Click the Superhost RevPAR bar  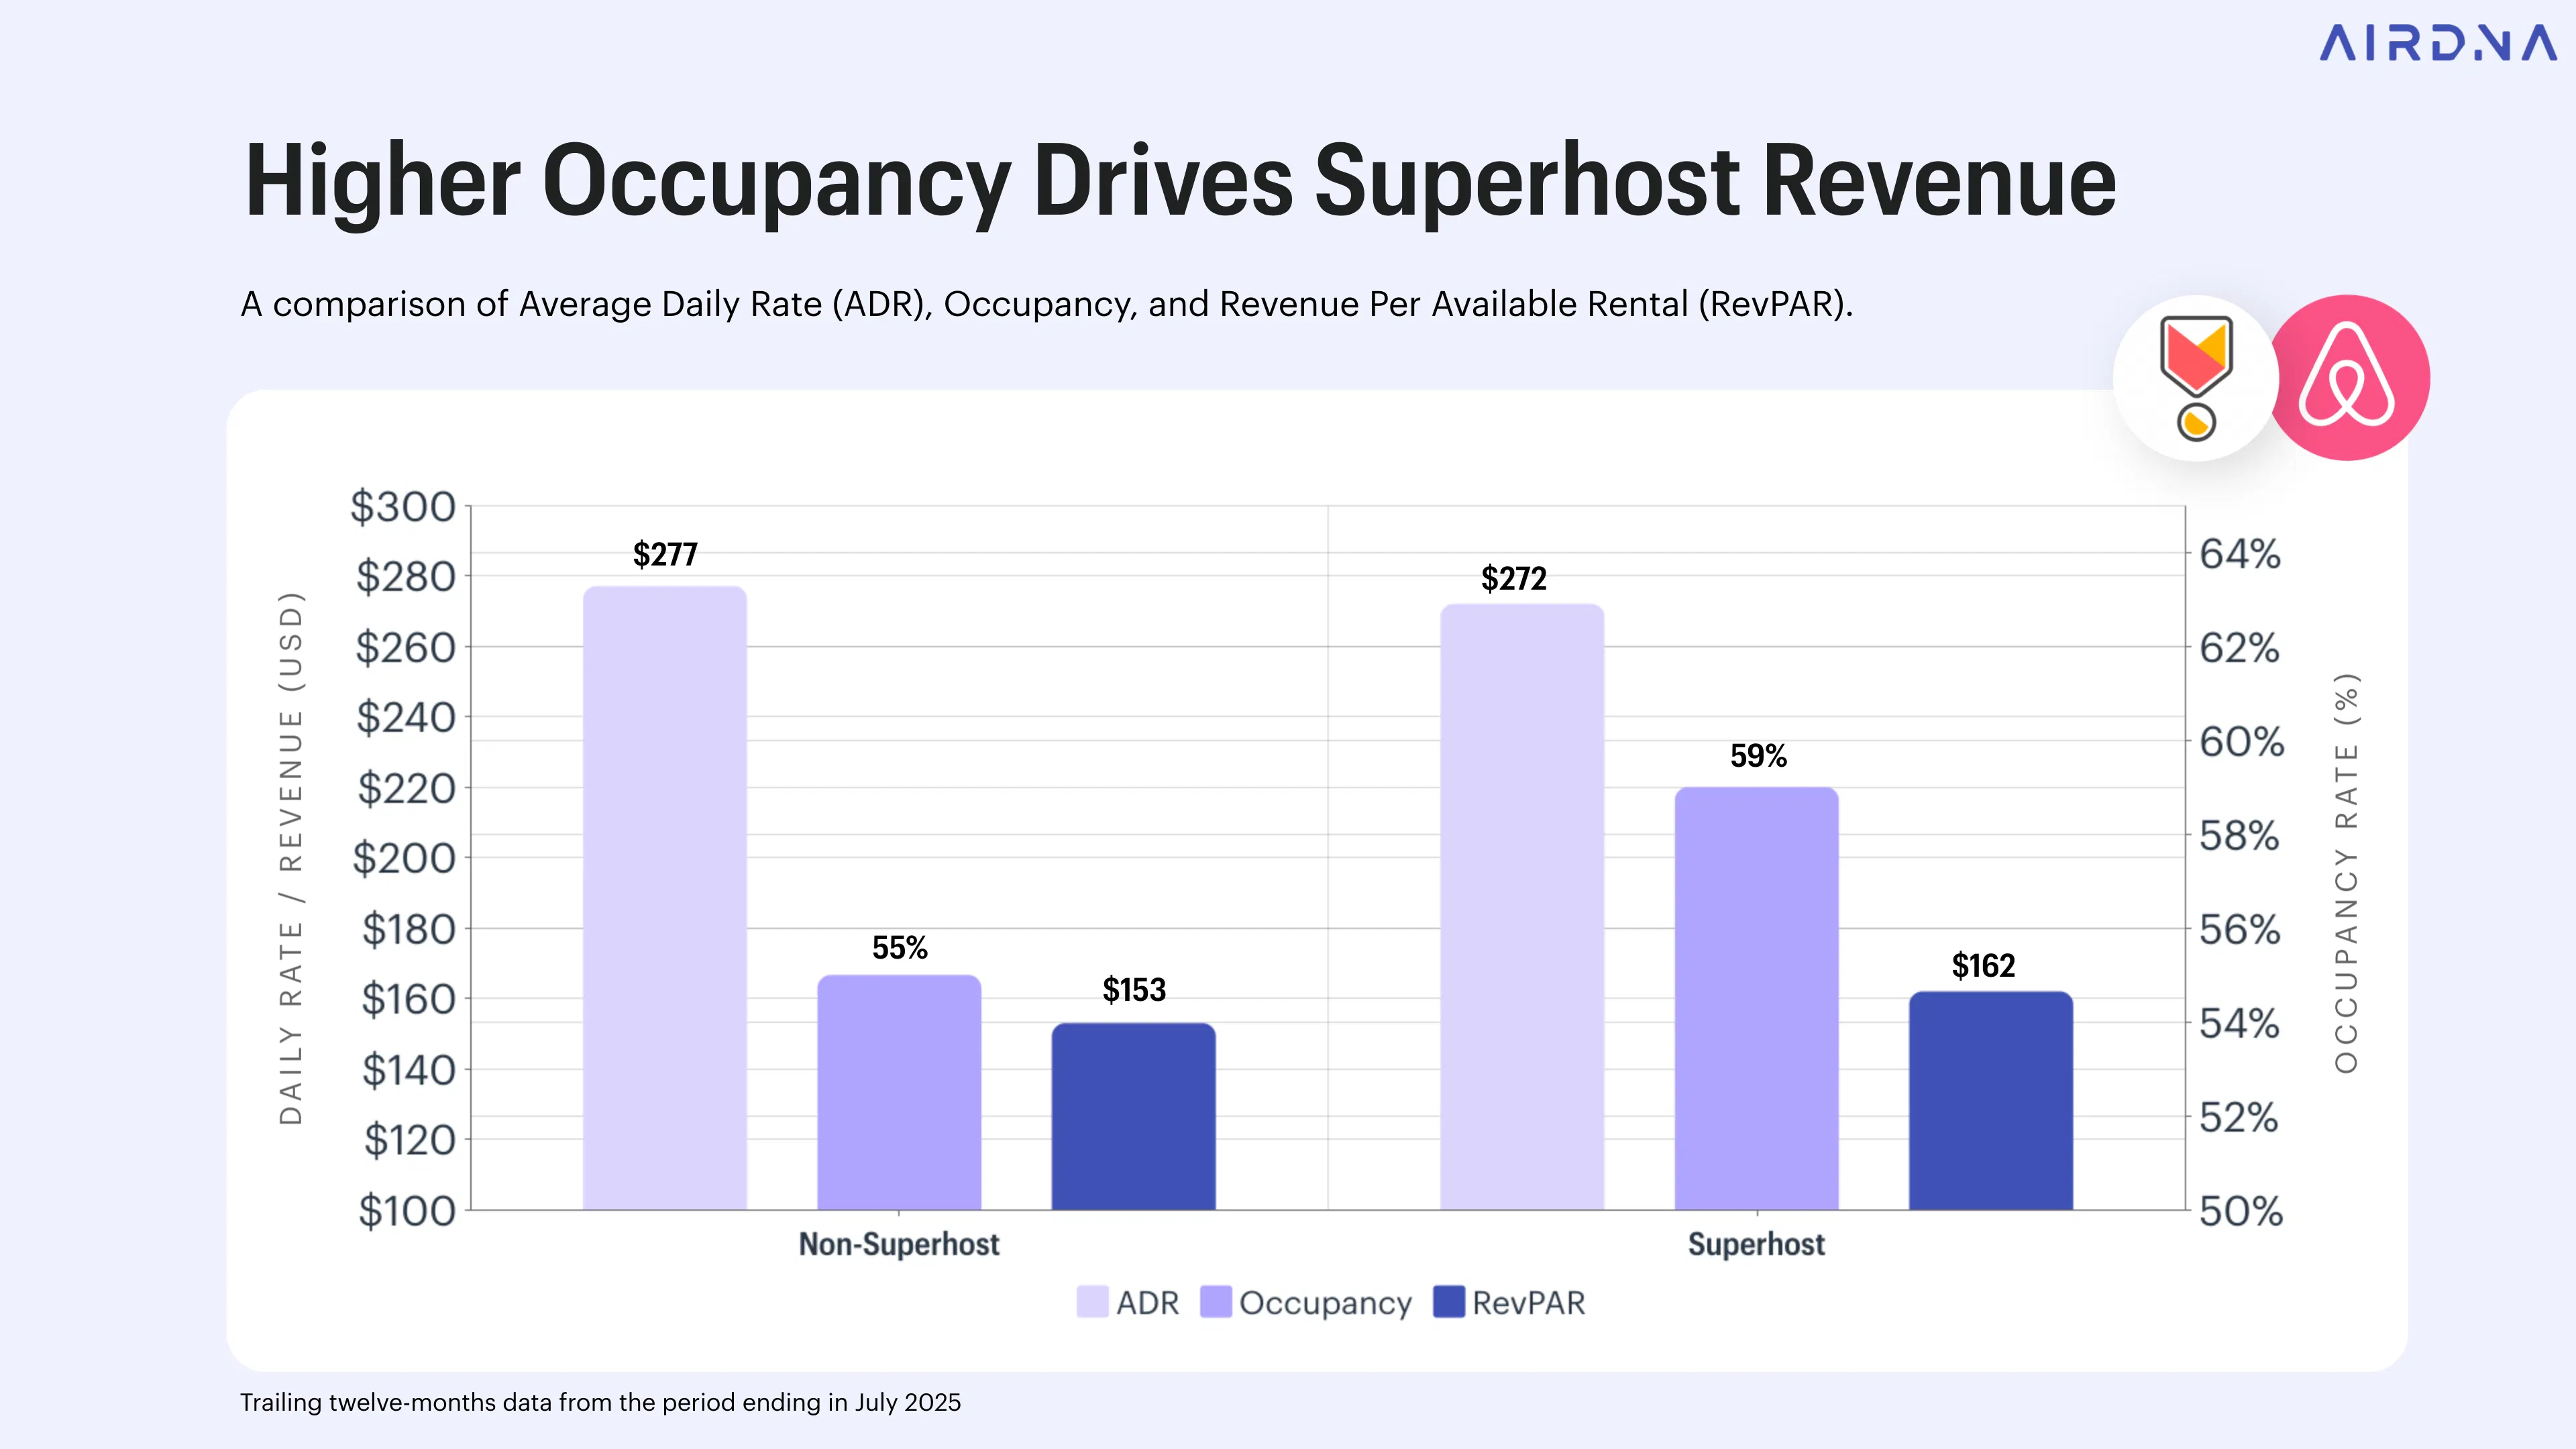[1991, 1100]
